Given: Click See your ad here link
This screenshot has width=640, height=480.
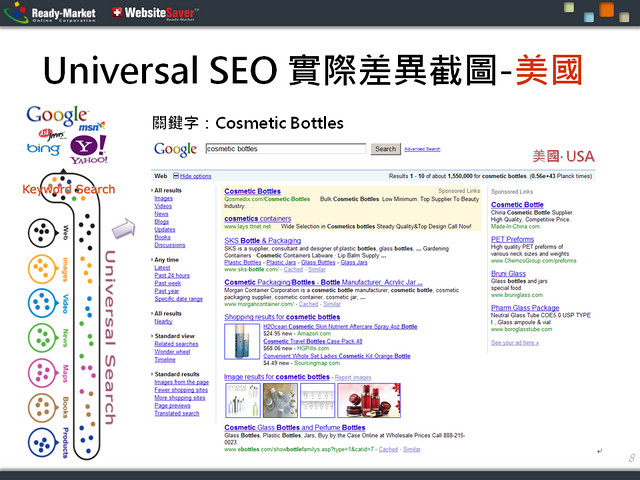Looking at the screenshot, I should click(515, 343).
